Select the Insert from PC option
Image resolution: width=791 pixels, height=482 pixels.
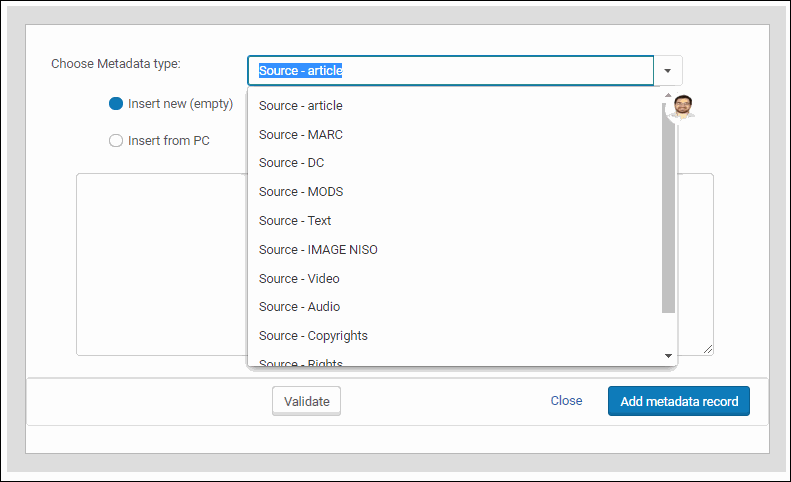[116, 141]
